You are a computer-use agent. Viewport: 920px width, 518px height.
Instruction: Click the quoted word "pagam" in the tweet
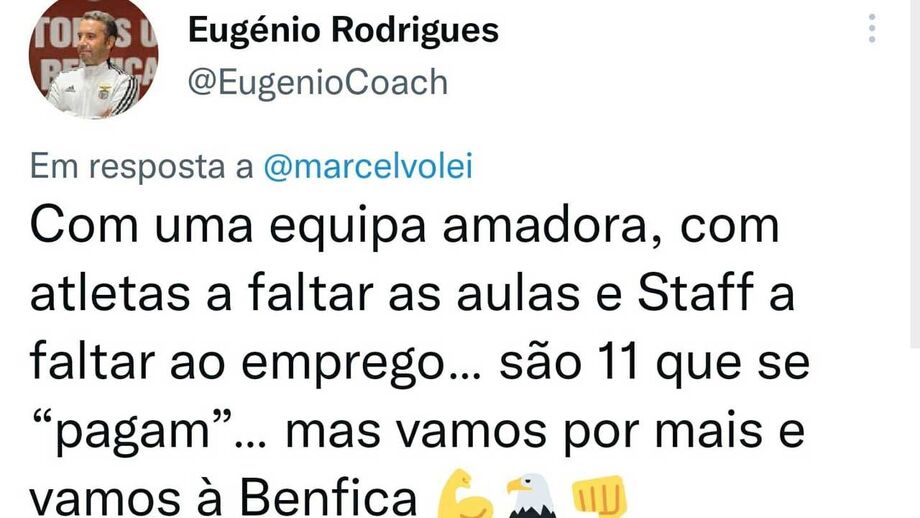coord(131,433)
